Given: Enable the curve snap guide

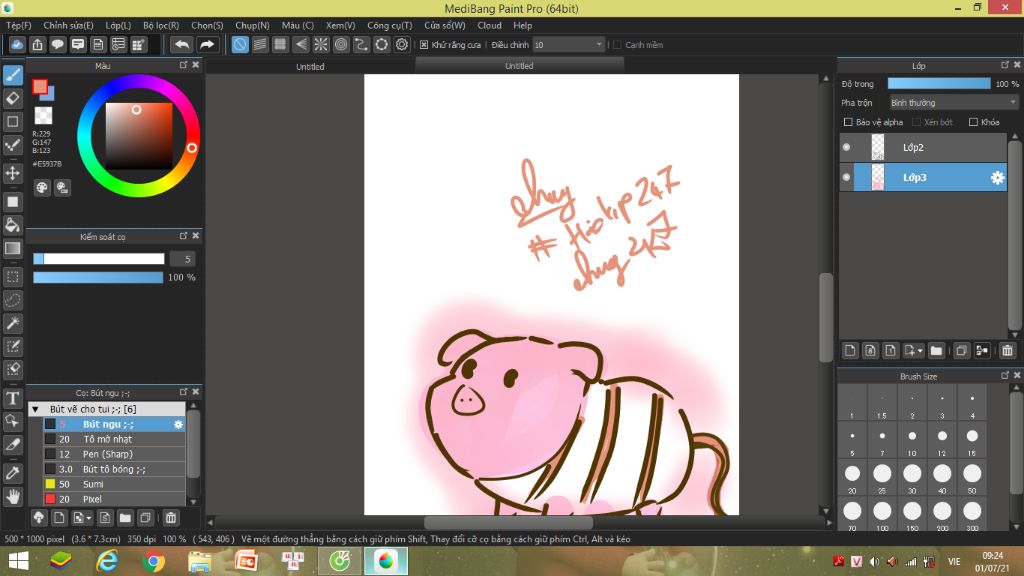Looking at the screenshot, I should click(x=361, y=44).
